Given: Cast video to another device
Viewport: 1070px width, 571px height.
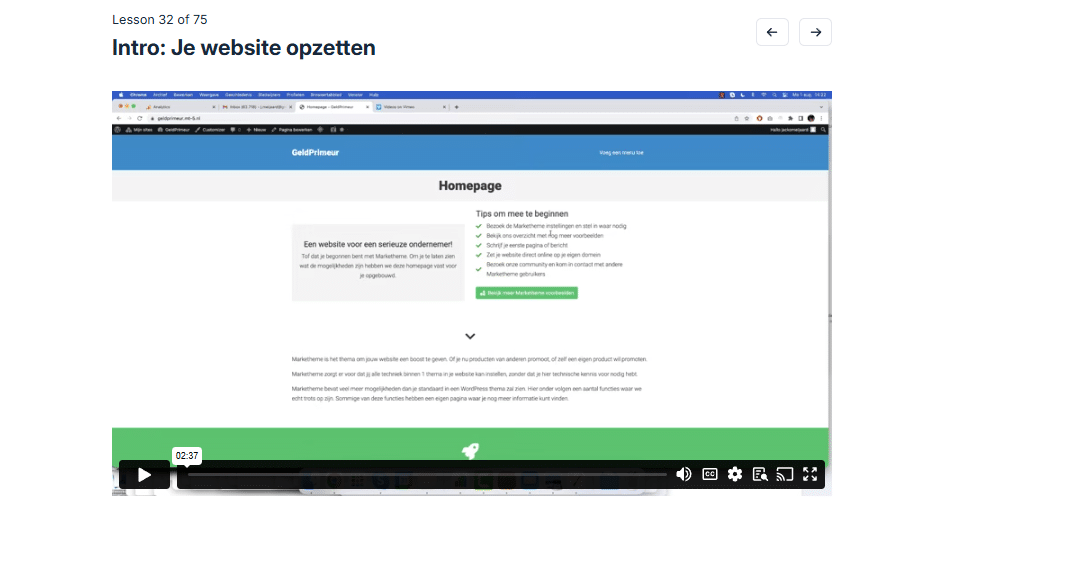Looking at the screenshot, I should 785,474.
